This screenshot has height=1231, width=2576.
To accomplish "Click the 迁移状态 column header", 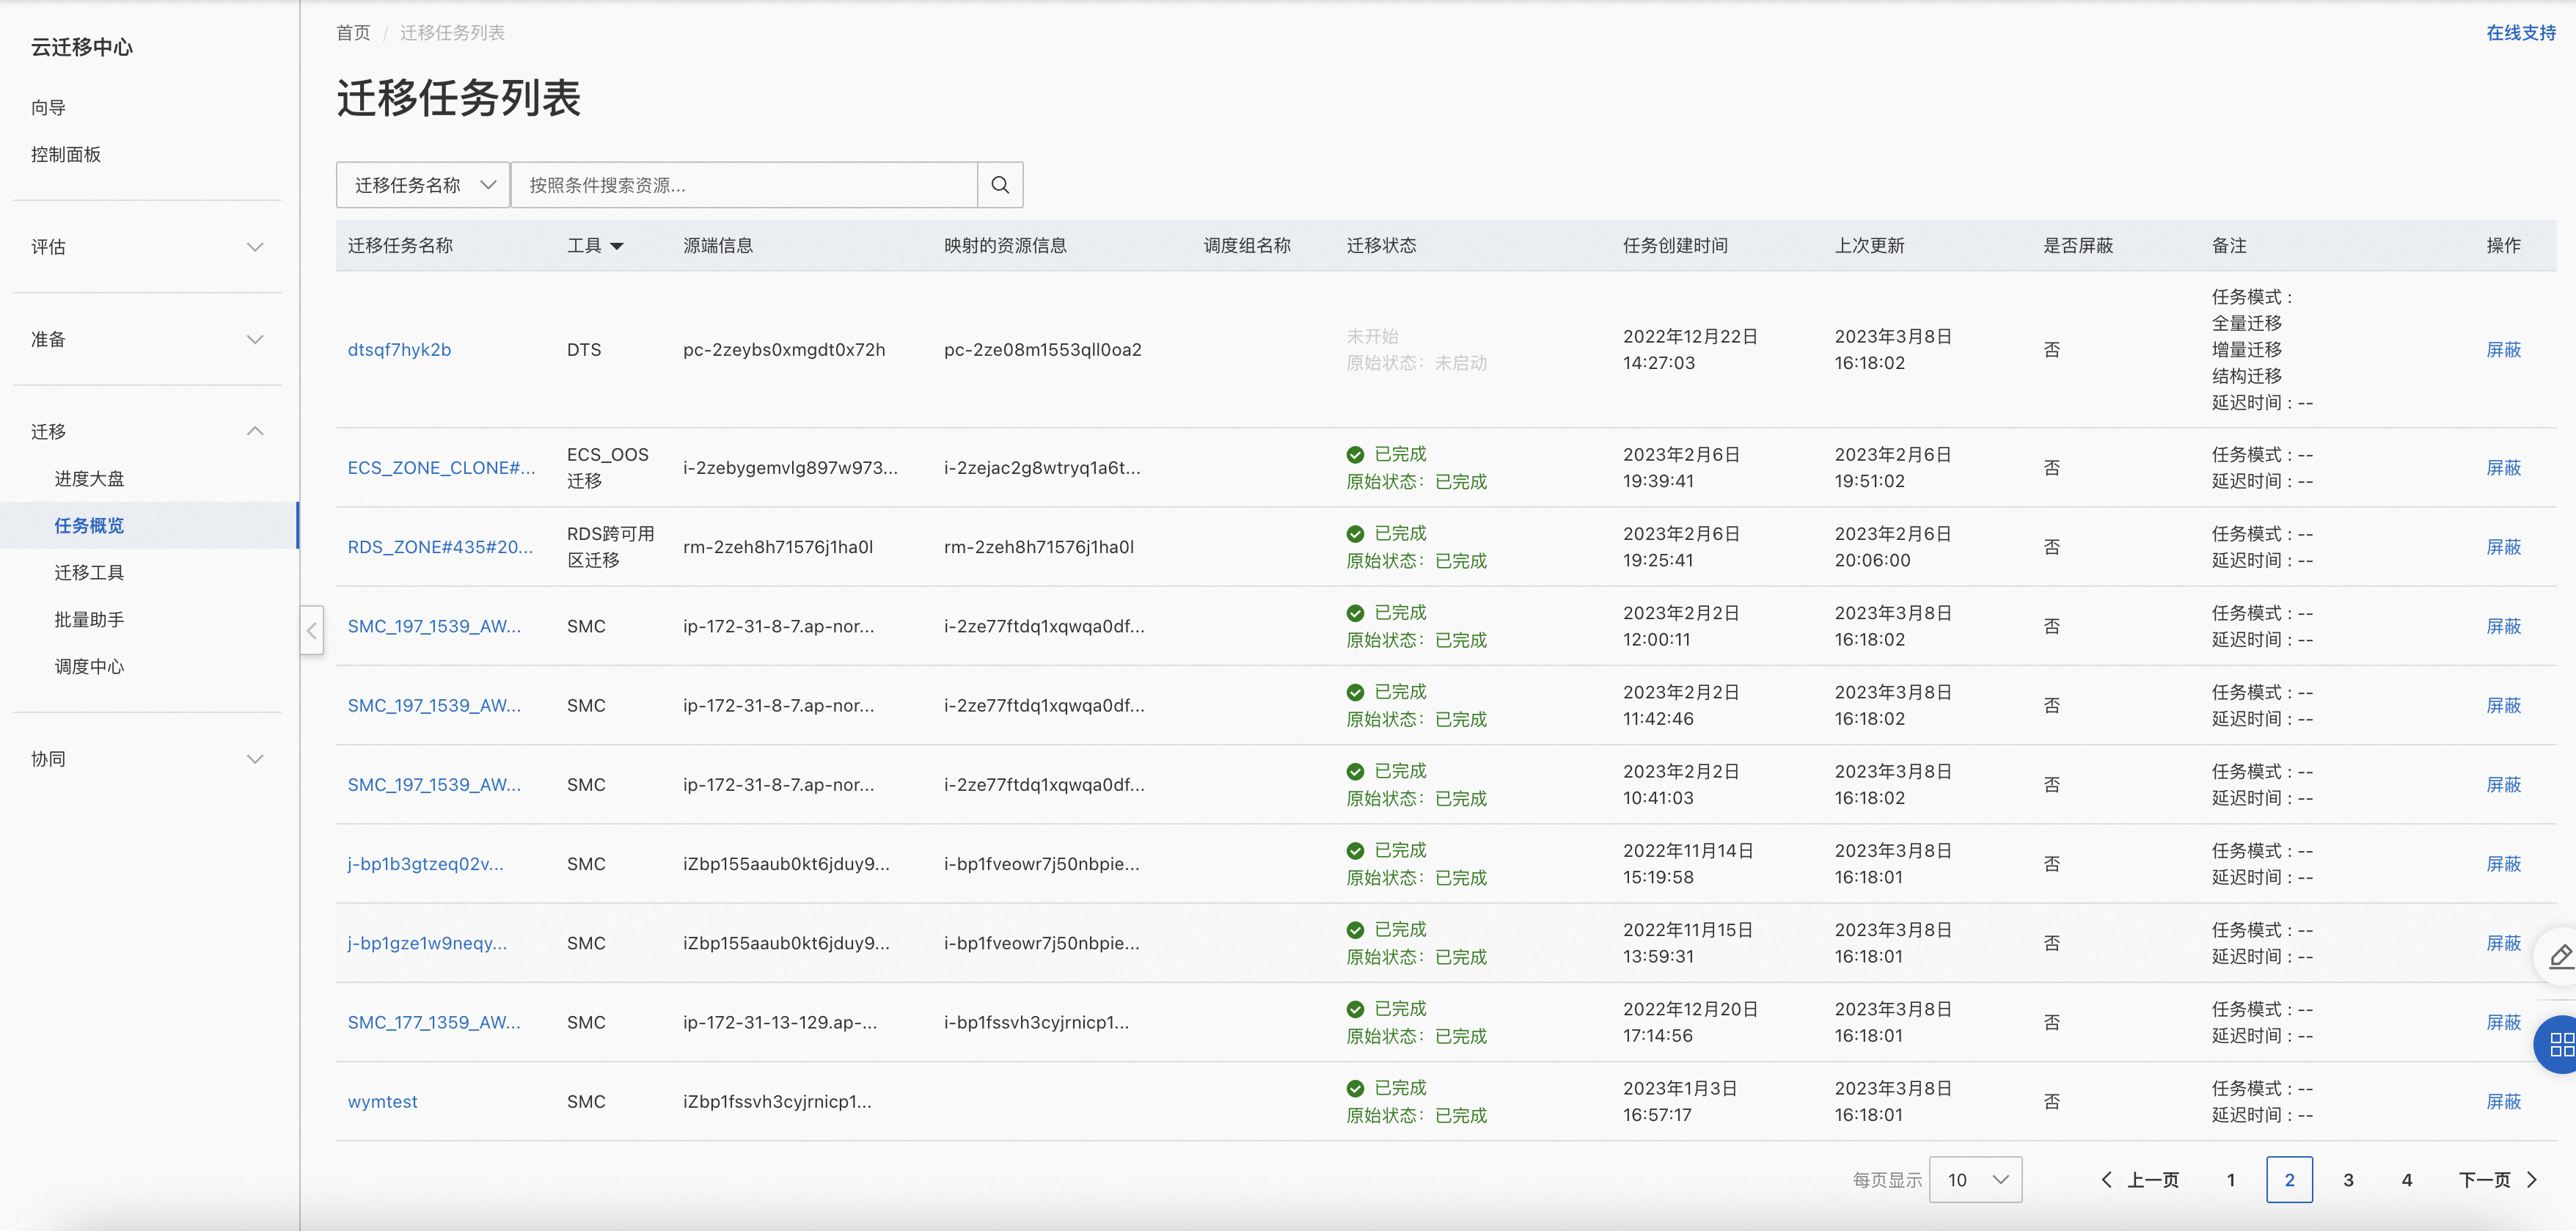I will (x=1381, y=246).
